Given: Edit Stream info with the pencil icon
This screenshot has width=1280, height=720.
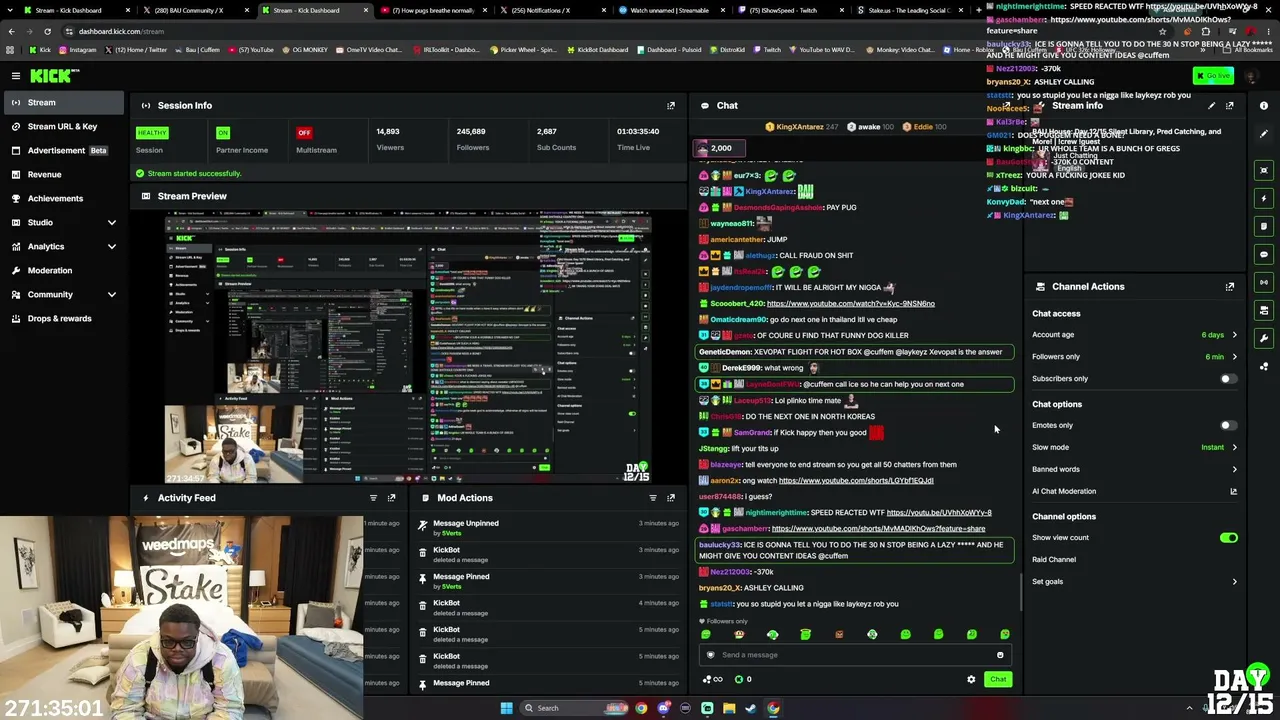Looking at the screenshot, I should click(x=1211, y=105).
